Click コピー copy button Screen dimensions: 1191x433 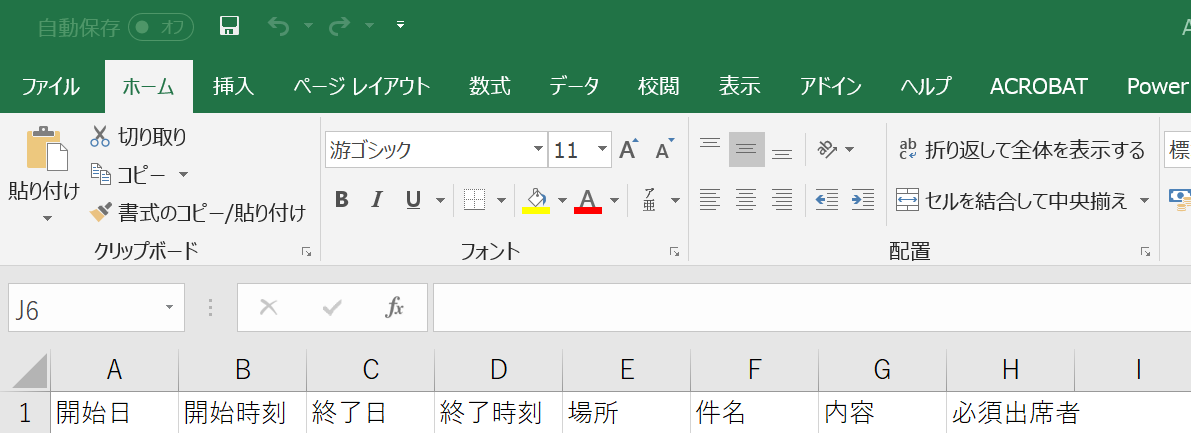(x=128, y=175)
